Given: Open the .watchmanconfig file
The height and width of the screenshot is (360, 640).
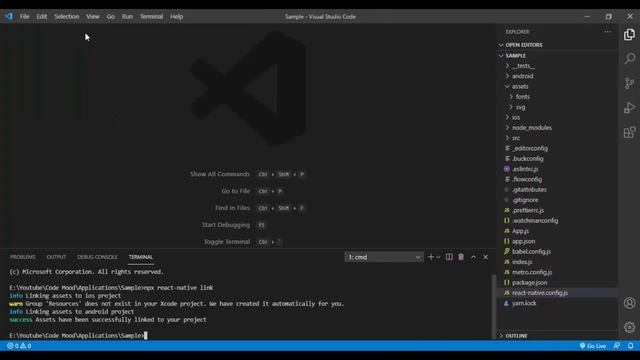Looking at the screenshot, I should click(x=558, y=220).
